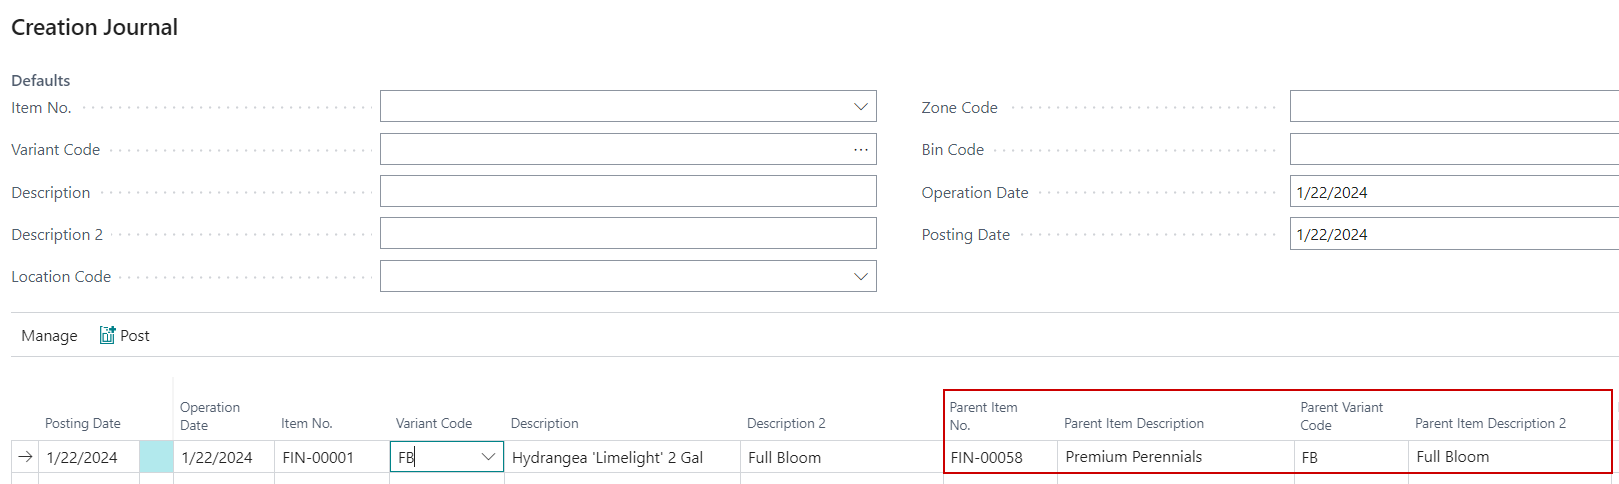1619x484 pixels.
Task: Click the Bin Code field
Action: 1452,150
